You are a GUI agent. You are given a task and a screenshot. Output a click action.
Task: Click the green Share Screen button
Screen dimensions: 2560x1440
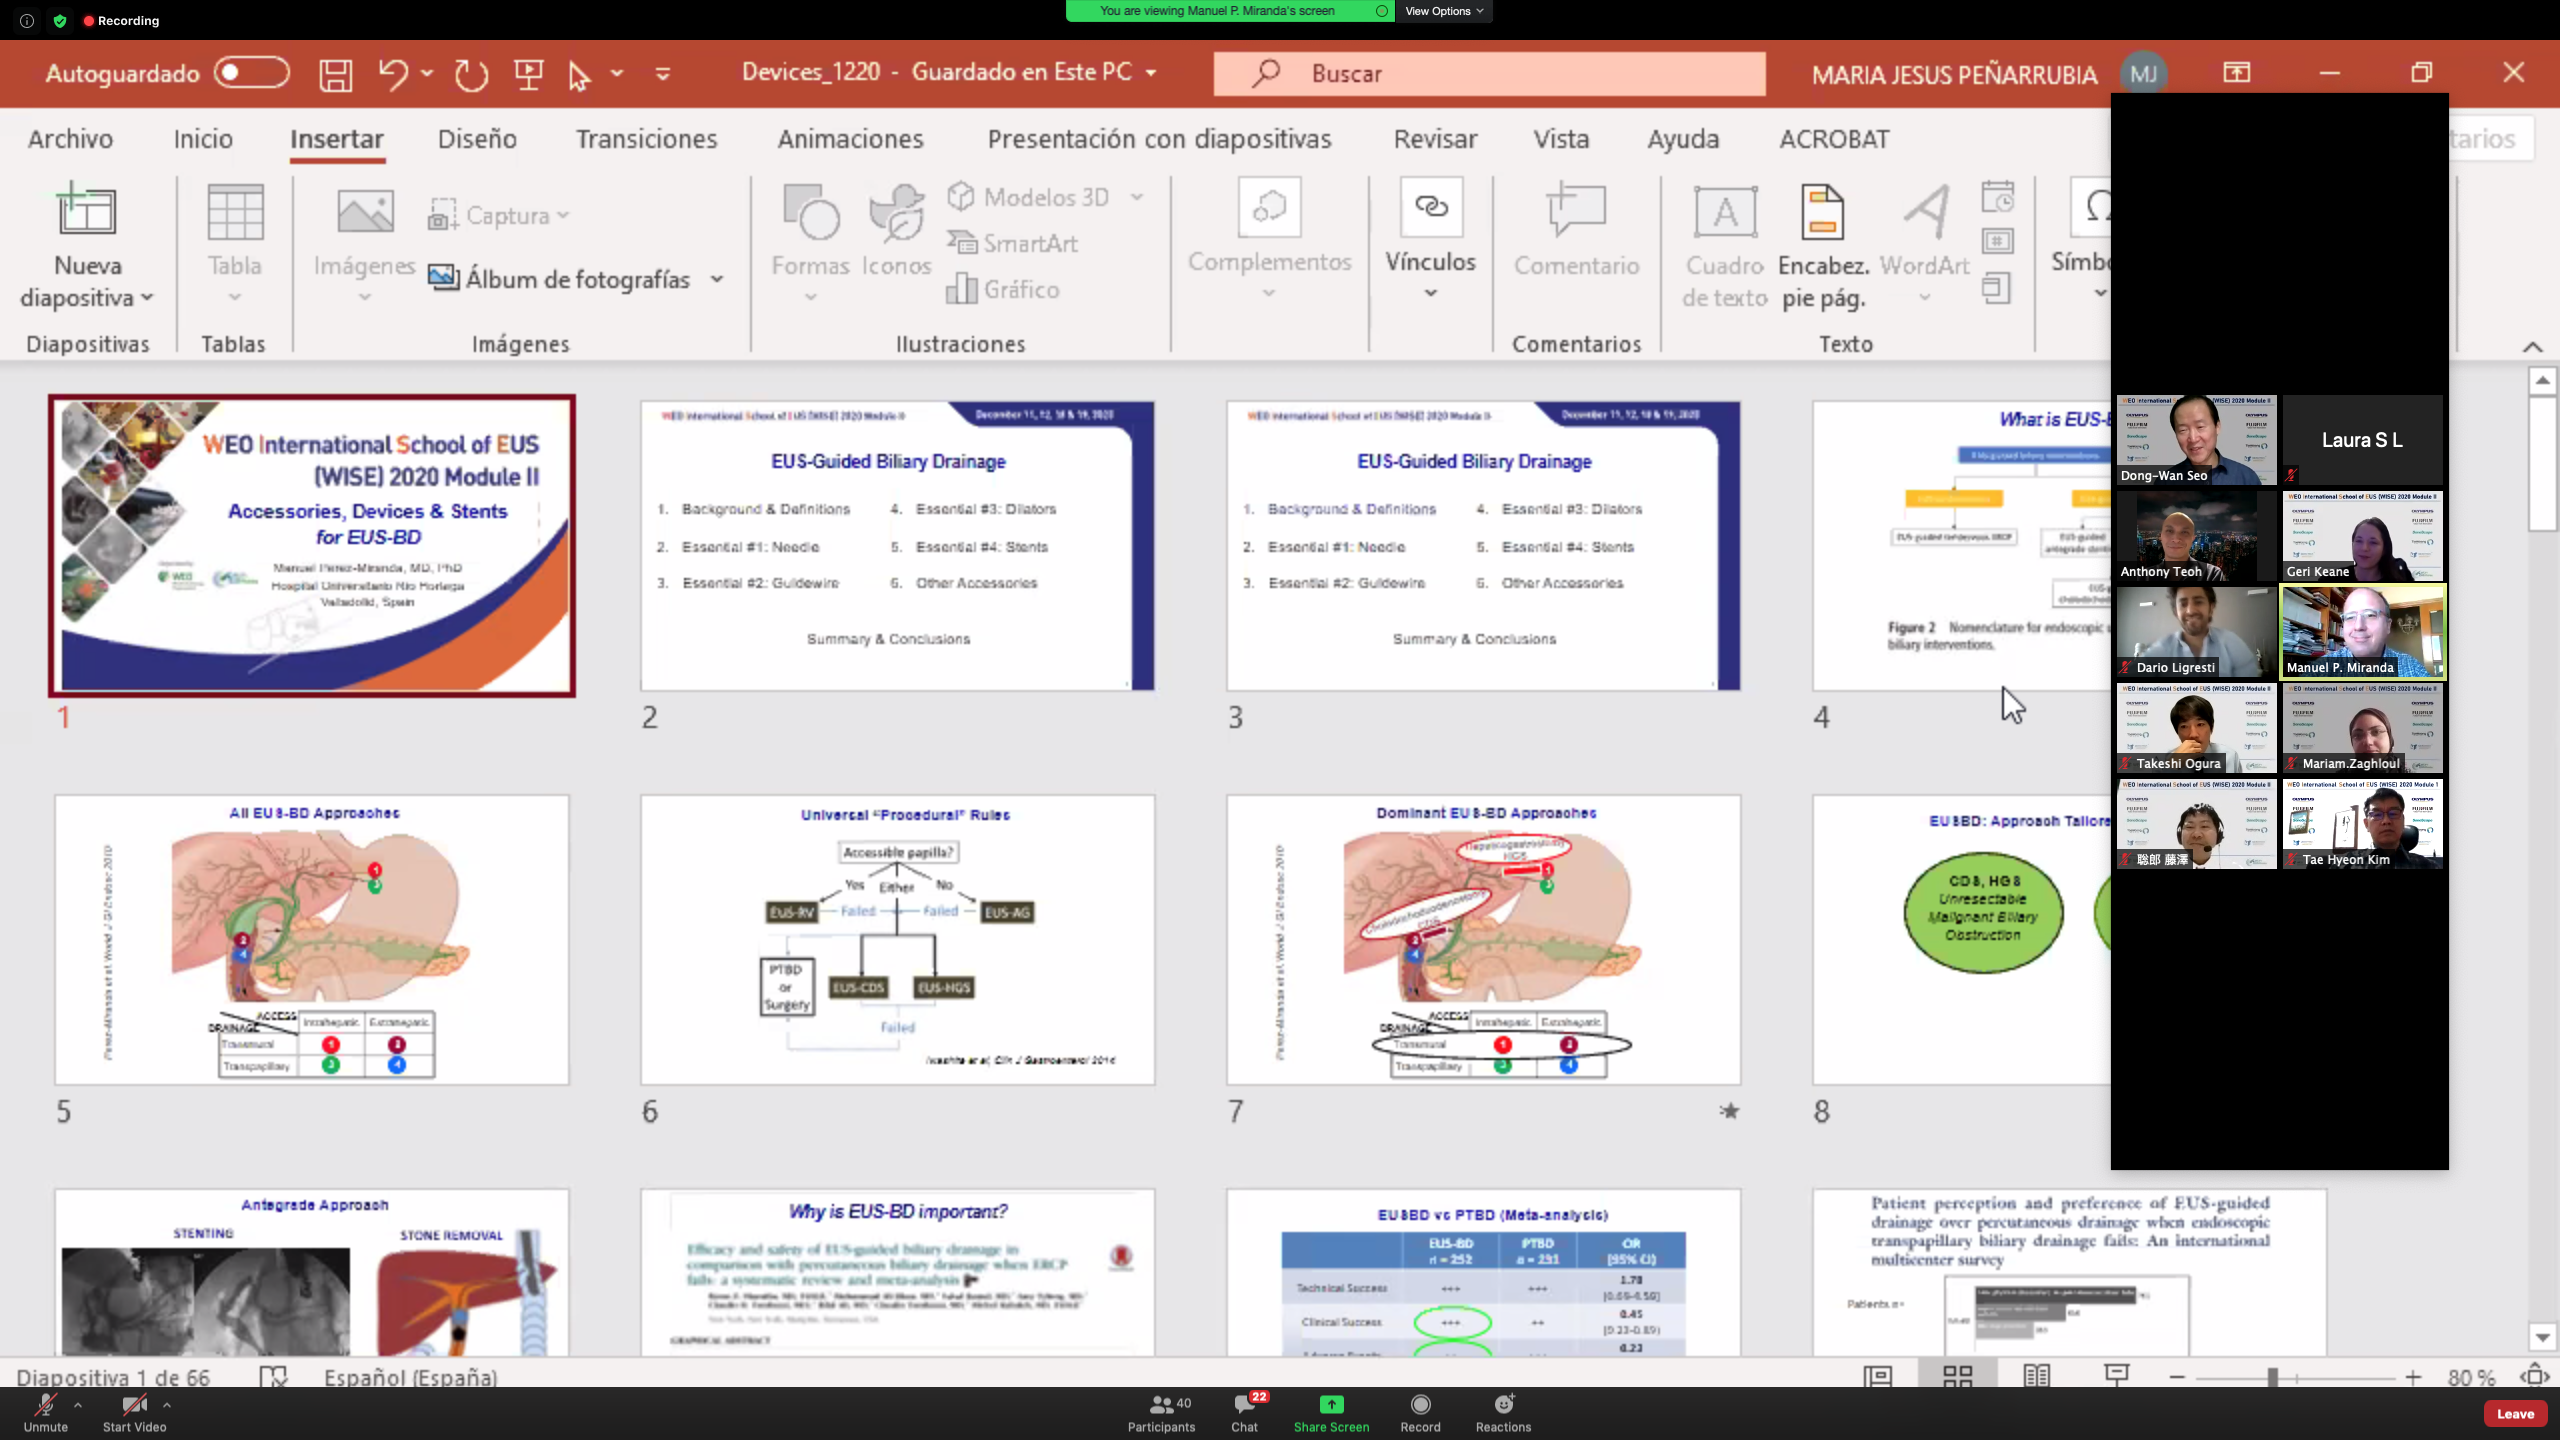pyautogui.click(x=1331, y=1413)
